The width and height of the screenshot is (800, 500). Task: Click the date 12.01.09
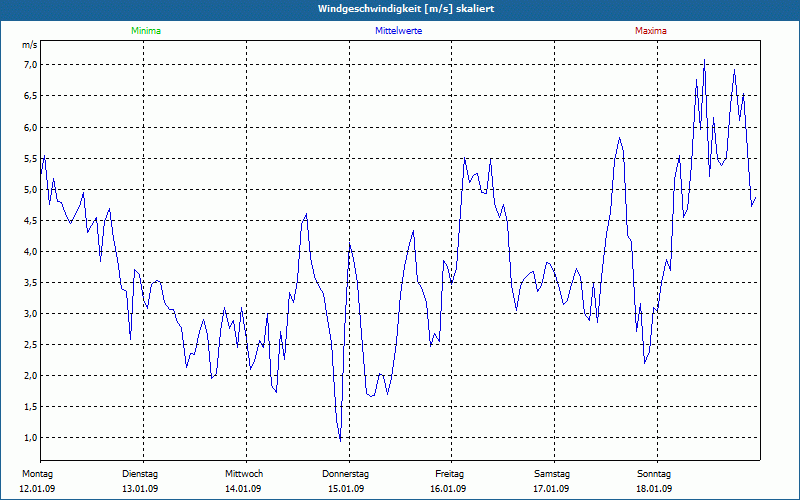[x=37, y=489]
